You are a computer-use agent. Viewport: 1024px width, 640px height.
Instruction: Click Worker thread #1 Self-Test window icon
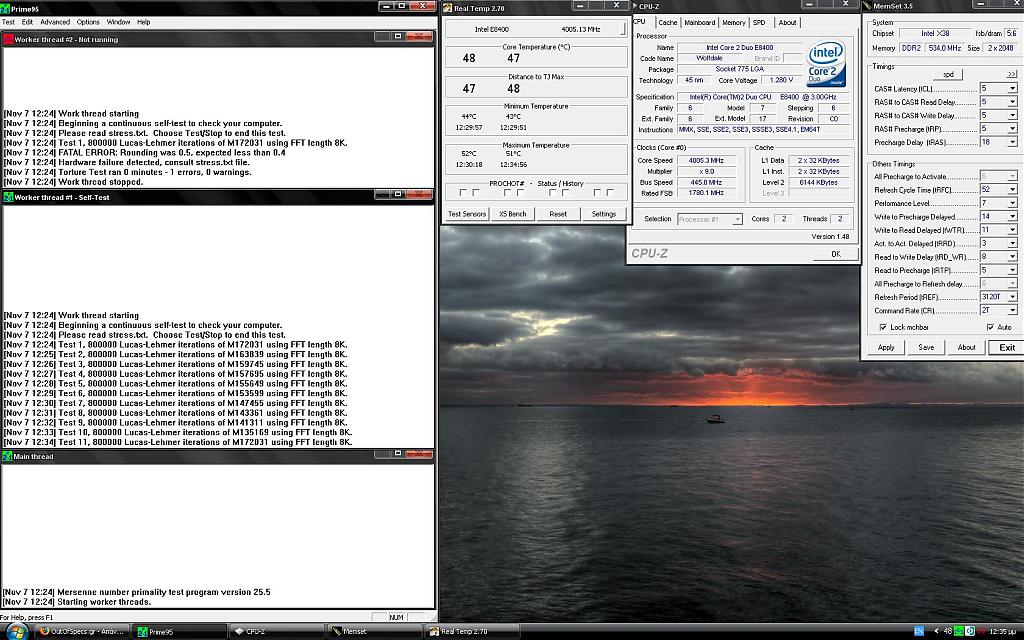8,197
